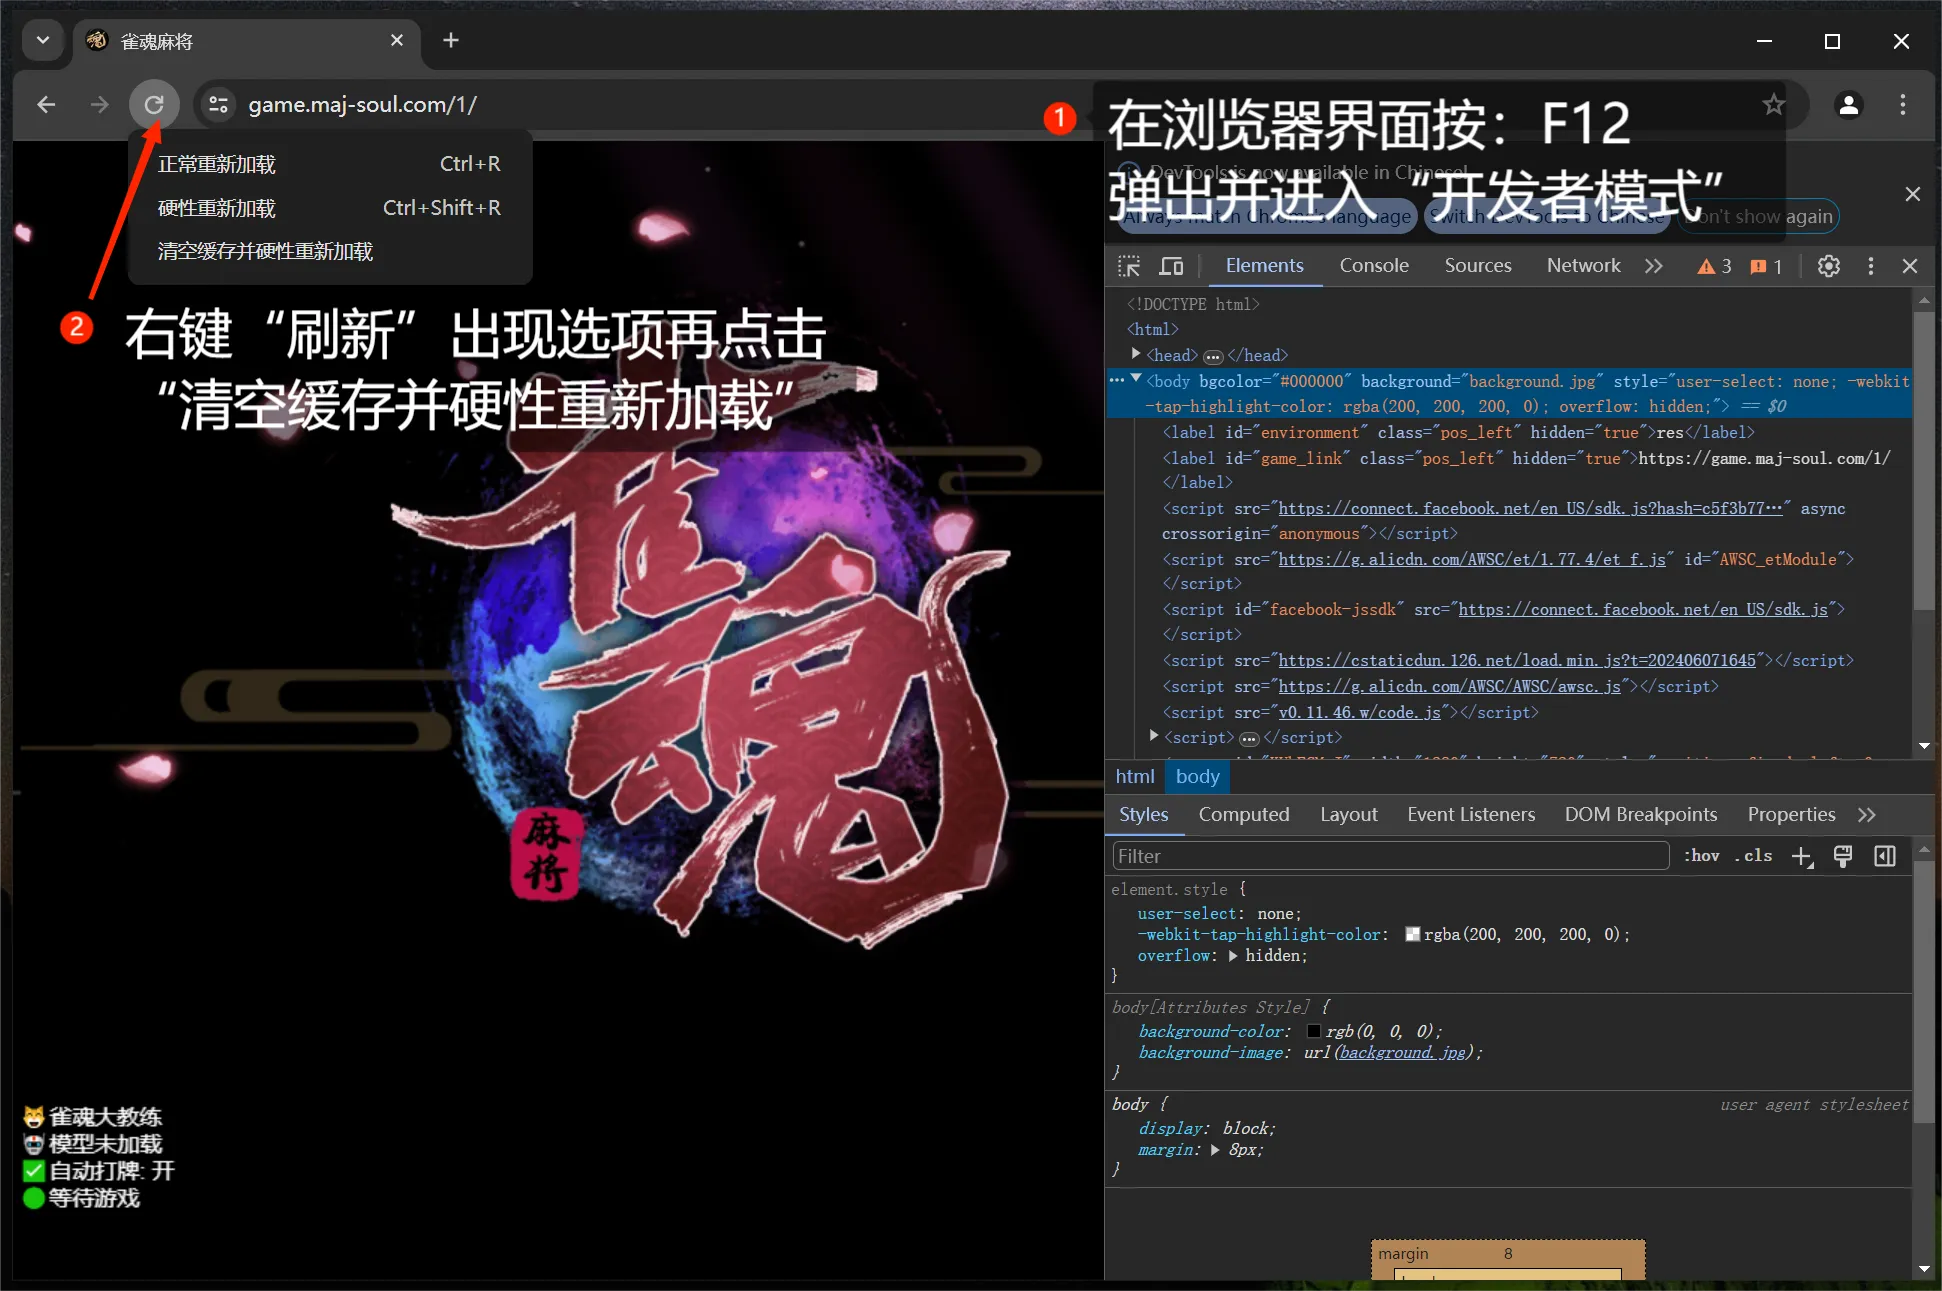
Task: Bookmark this page with the star icon
Action: (1773, 104)
